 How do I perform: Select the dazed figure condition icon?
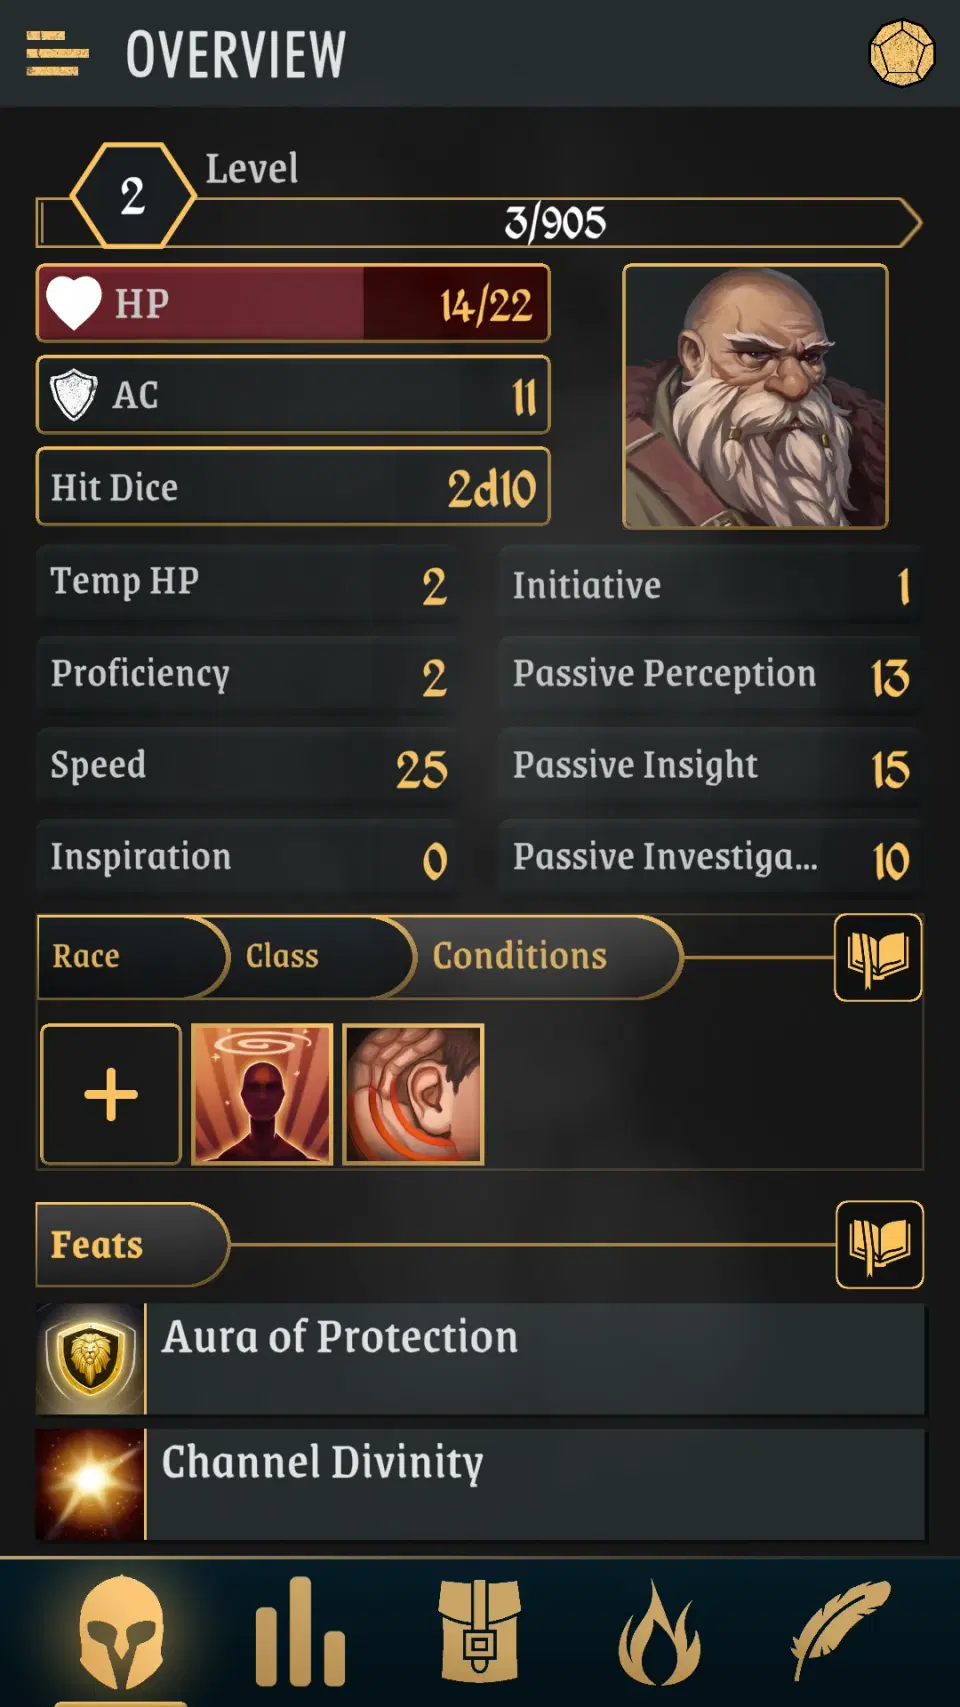pyautogui.click(x=262, y=1094)
